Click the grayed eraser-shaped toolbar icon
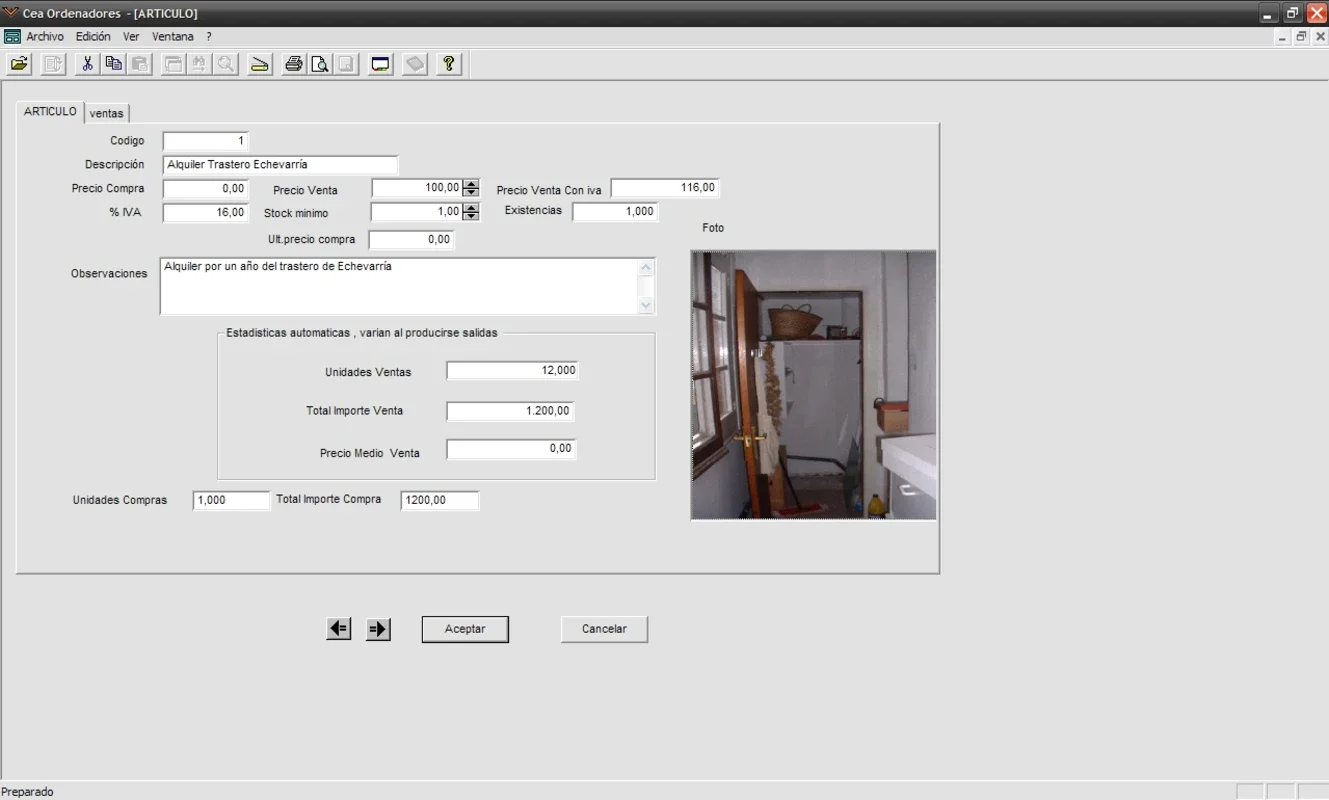Screen dimensions: 1329x800 click(x=415, y=65)
